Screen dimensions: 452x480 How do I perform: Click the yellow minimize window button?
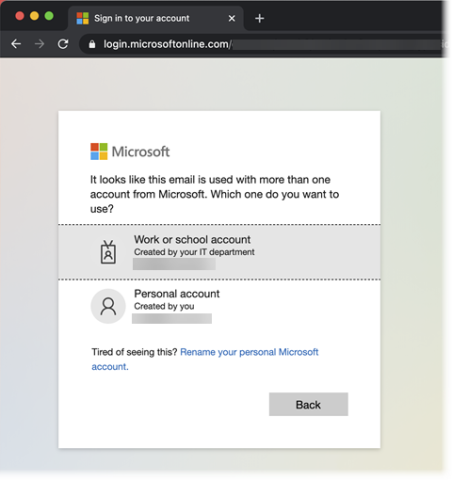pos(34,16)
